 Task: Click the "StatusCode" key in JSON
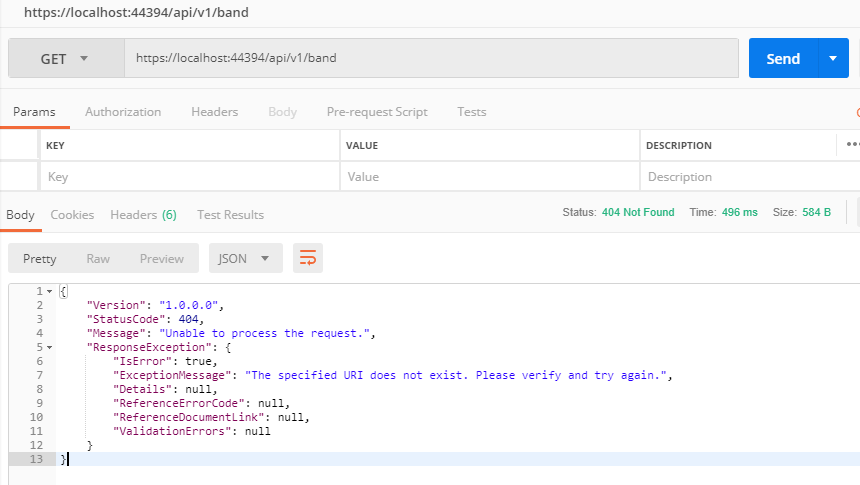(126, 319)
